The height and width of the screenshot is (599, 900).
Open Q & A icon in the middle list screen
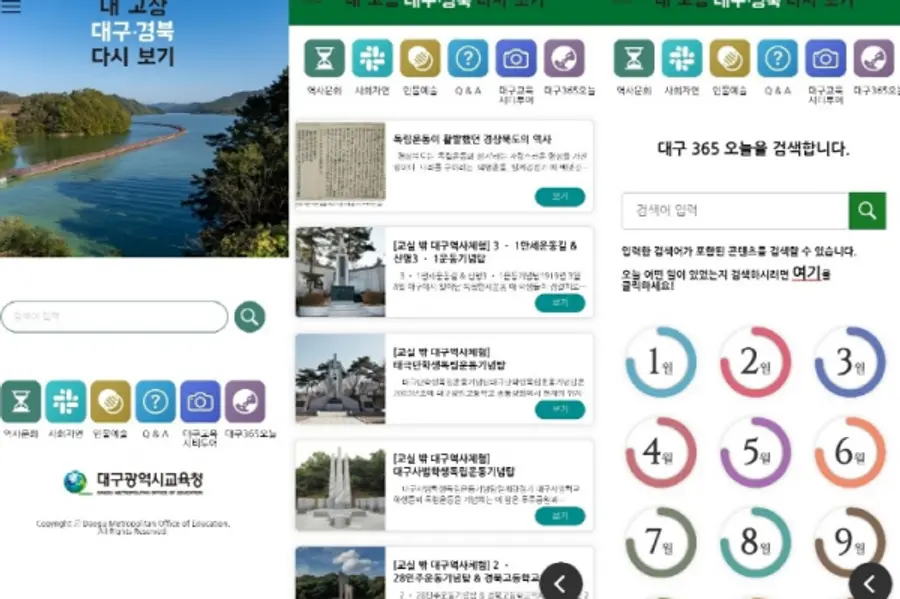(x=467, y=59)
